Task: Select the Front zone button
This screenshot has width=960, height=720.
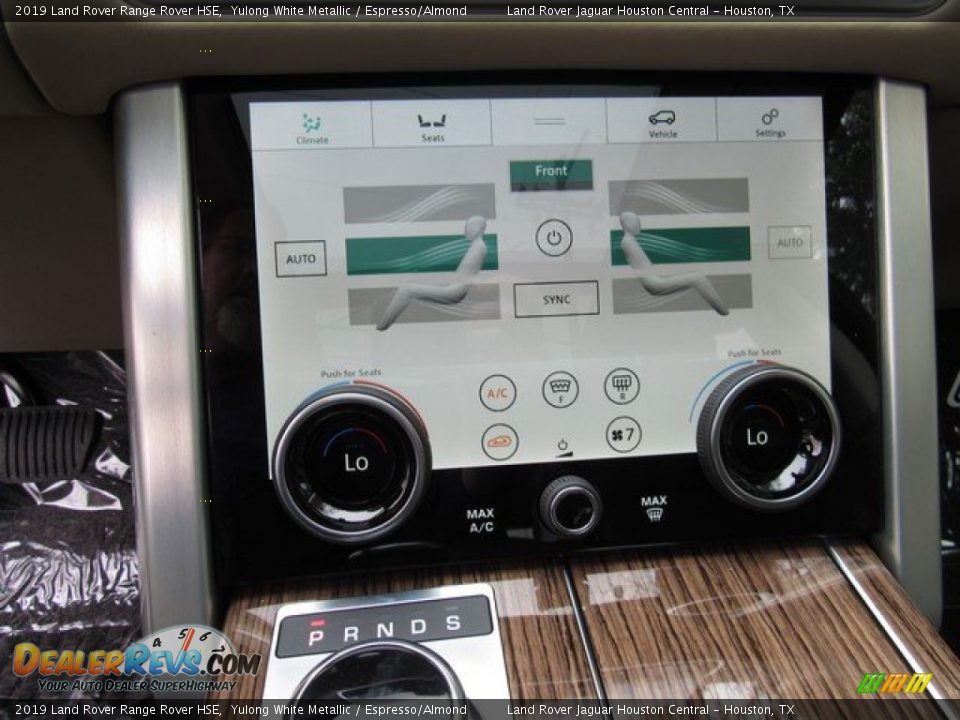Action: click(x=550, y=173)
